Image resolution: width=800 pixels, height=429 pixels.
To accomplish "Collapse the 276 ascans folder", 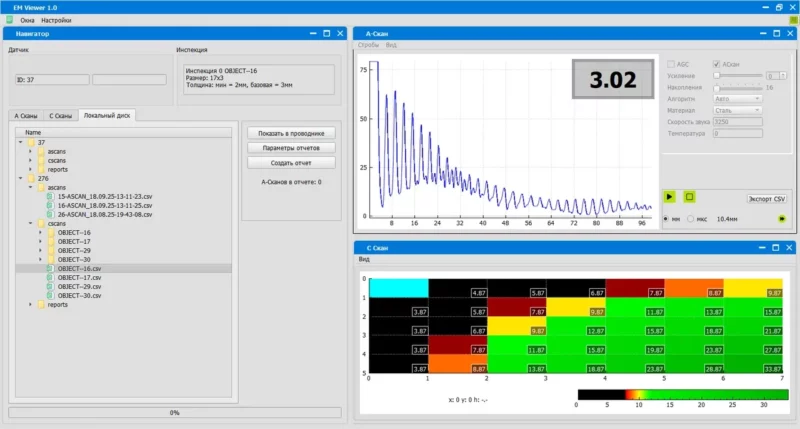I will point(30,187).
